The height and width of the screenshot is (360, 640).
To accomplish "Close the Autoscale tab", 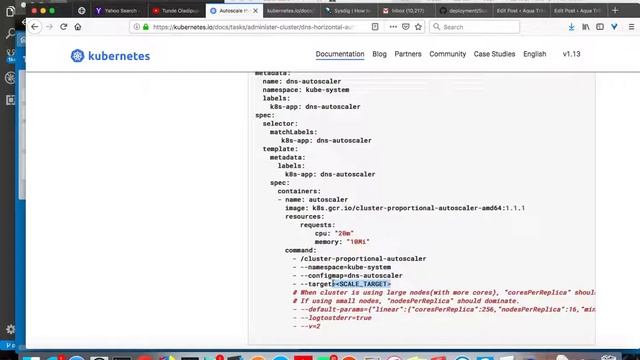I will tap(256, 11).
